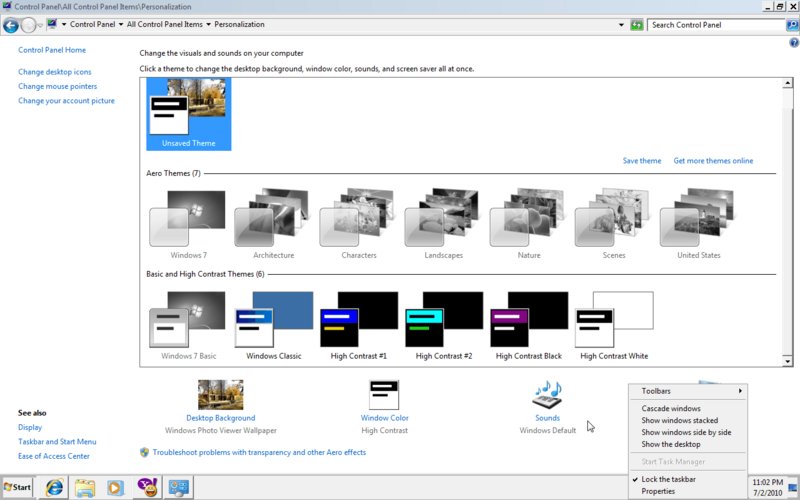Click the Sounds speaker icon

[x=547, y=395]
